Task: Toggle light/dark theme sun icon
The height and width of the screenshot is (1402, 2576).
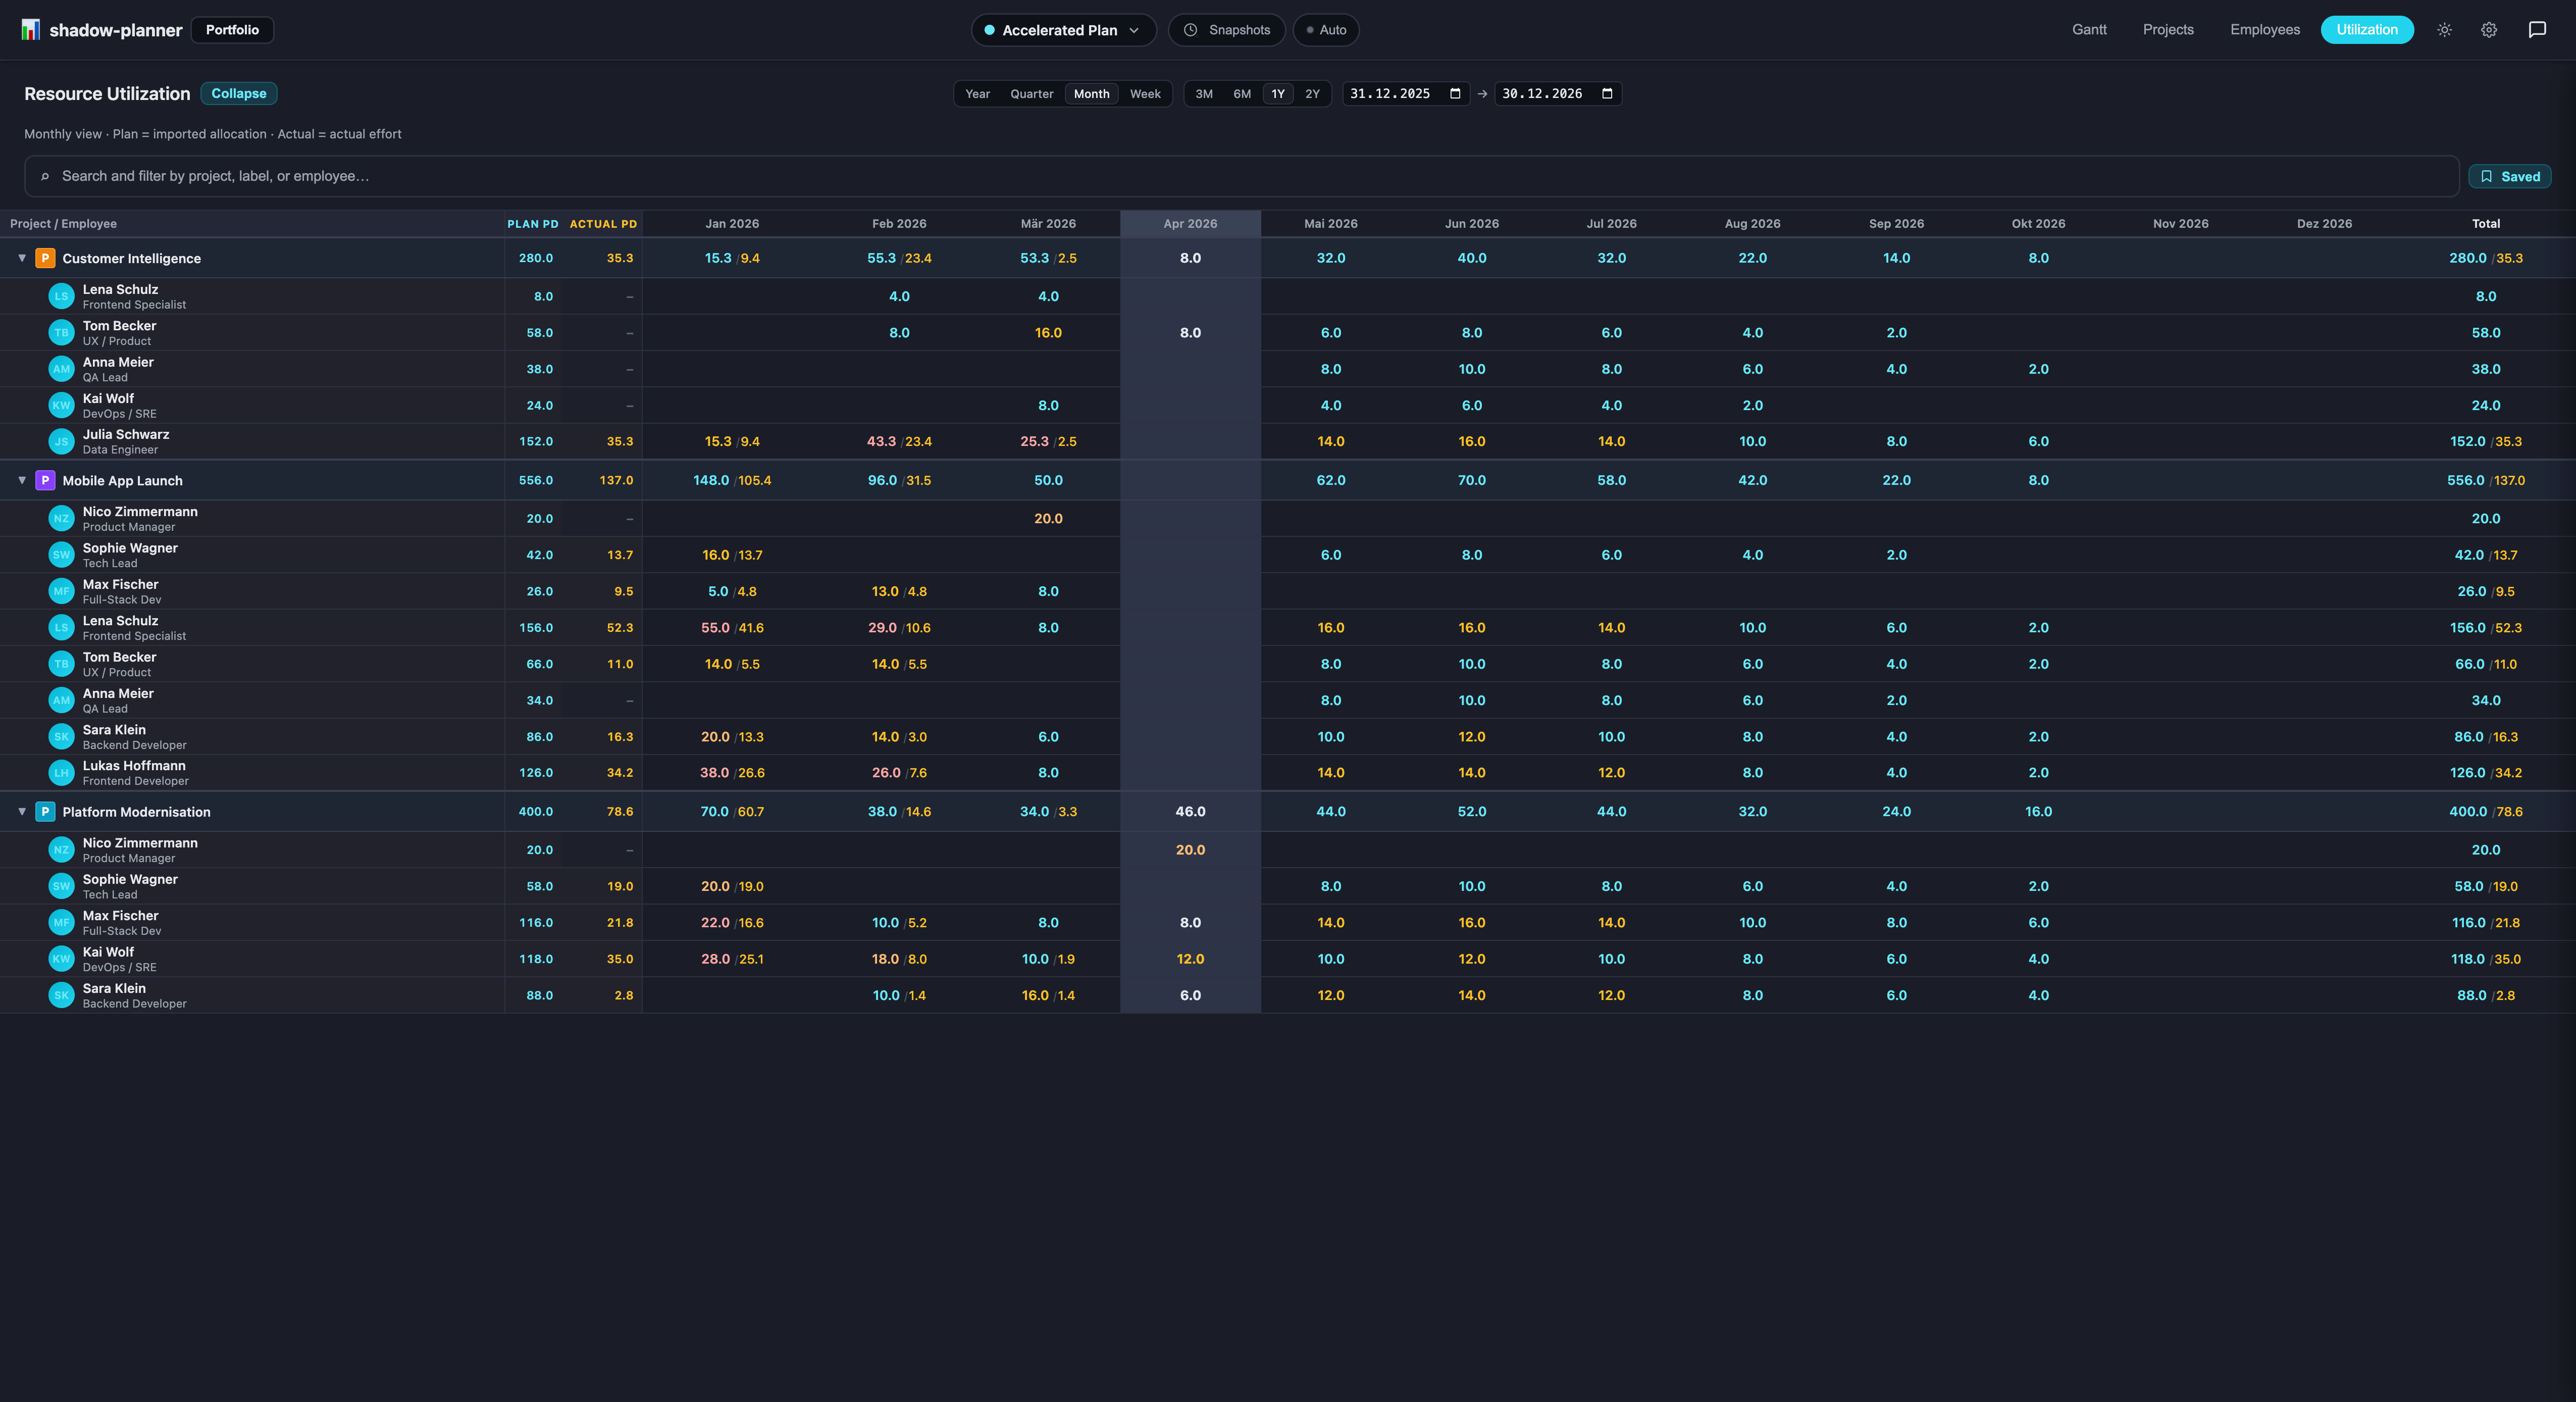Action: pos(2444,30)
